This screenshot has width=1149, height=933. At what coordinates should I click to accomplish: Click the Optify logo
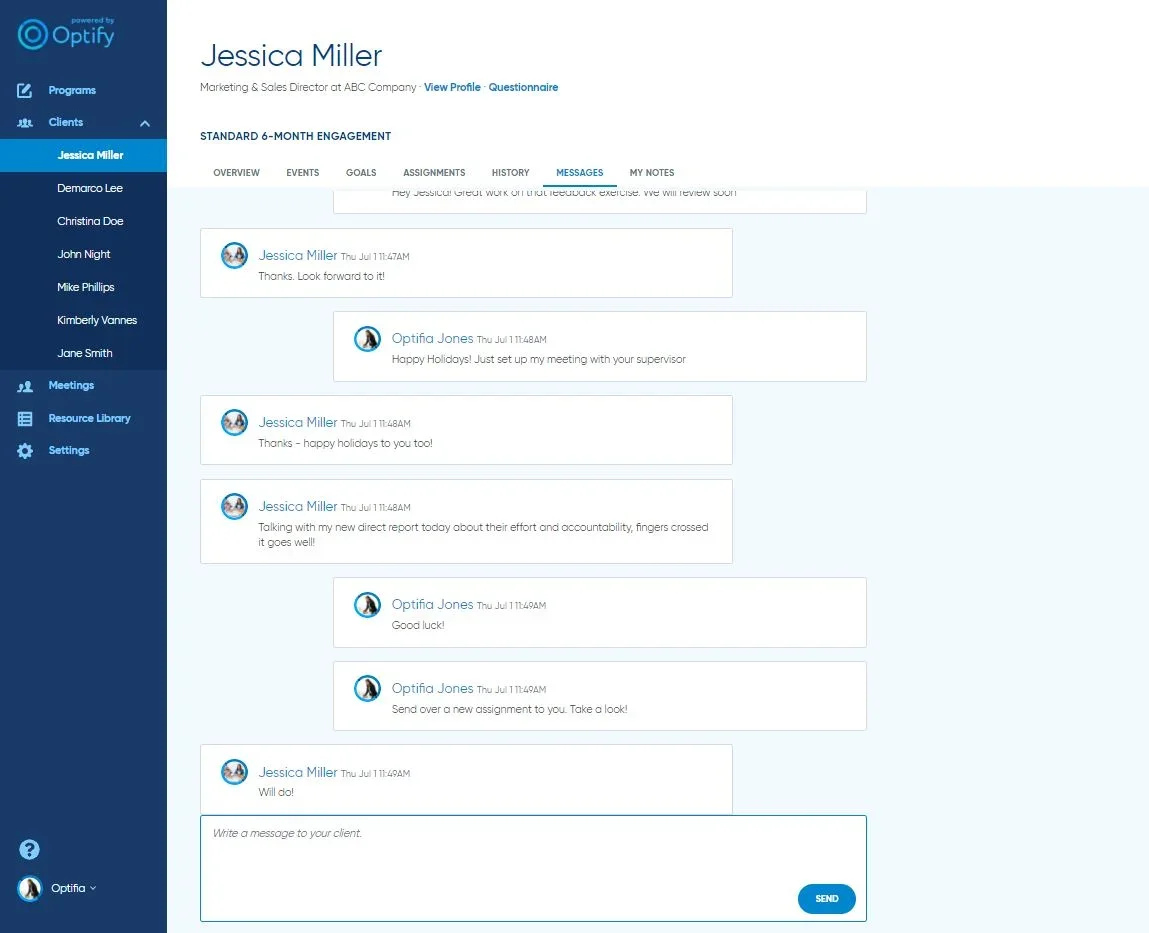point(66,34)
